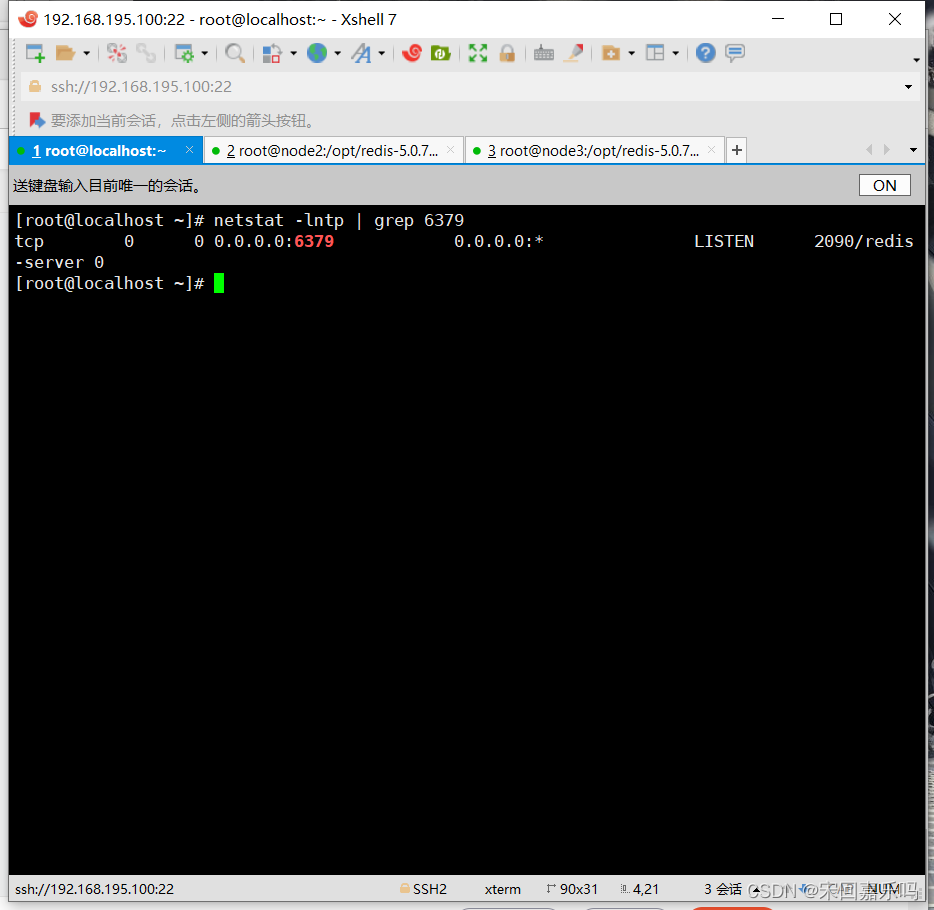Switch to tab 2 root@node2
Viewport: 934px width, 910px height.
pyautogui.click(x=332, y=151)
